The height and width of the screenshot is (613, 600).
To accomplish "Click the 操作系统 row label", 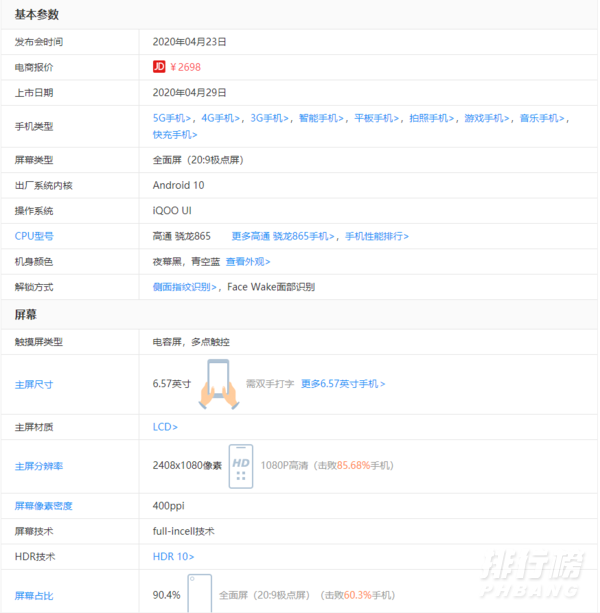I will [x=34, y=211].
